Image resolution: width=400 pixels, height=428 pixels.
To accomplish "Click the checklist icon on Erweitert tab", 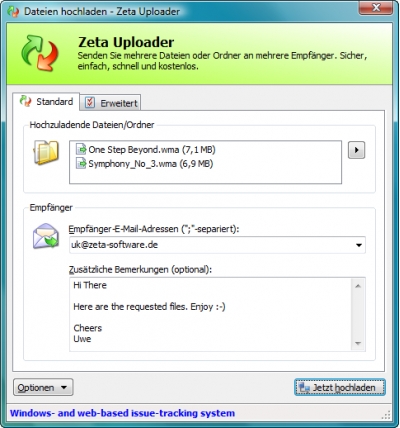I will [x=90, y=103].
